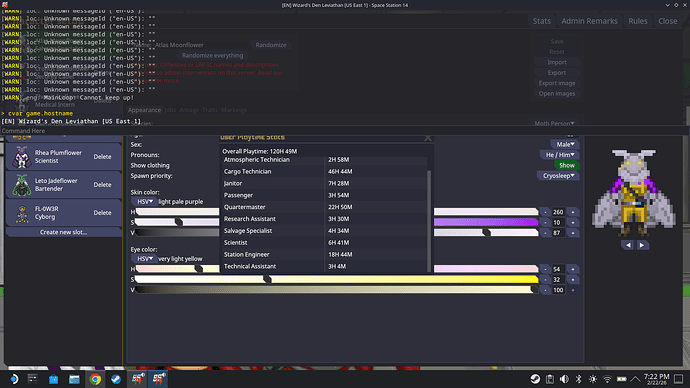This screenshot has width=690, height=388.
Task: Toggle the Show clothing button
Action: (567, 165)
